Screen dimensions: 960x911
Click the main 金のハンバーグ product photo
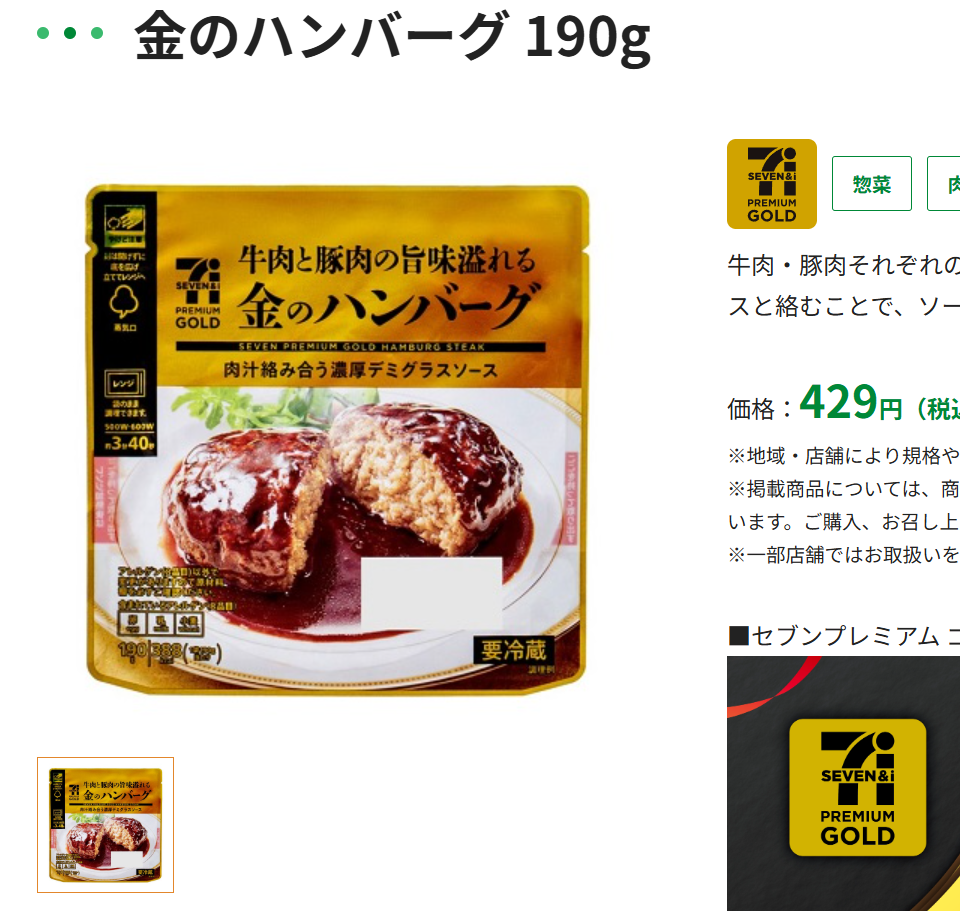[337, 440]
